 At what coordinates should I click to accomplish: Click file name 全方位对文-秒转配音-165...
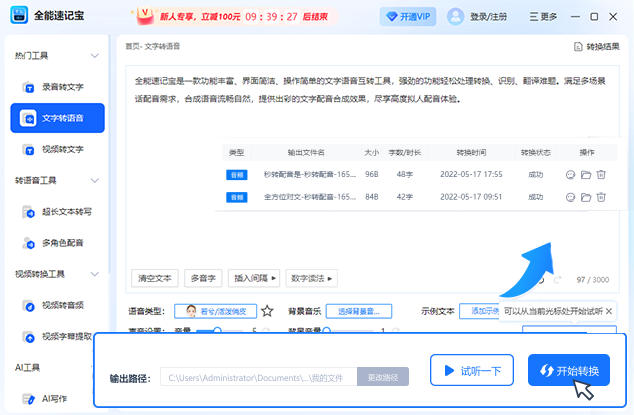(x=310, y=197)
